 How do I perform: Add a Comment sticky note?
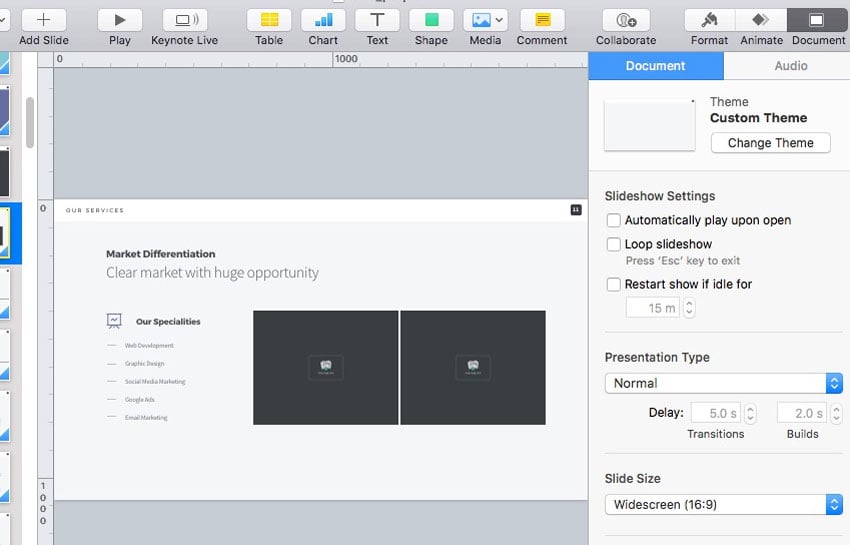click(x=542, y=20)
